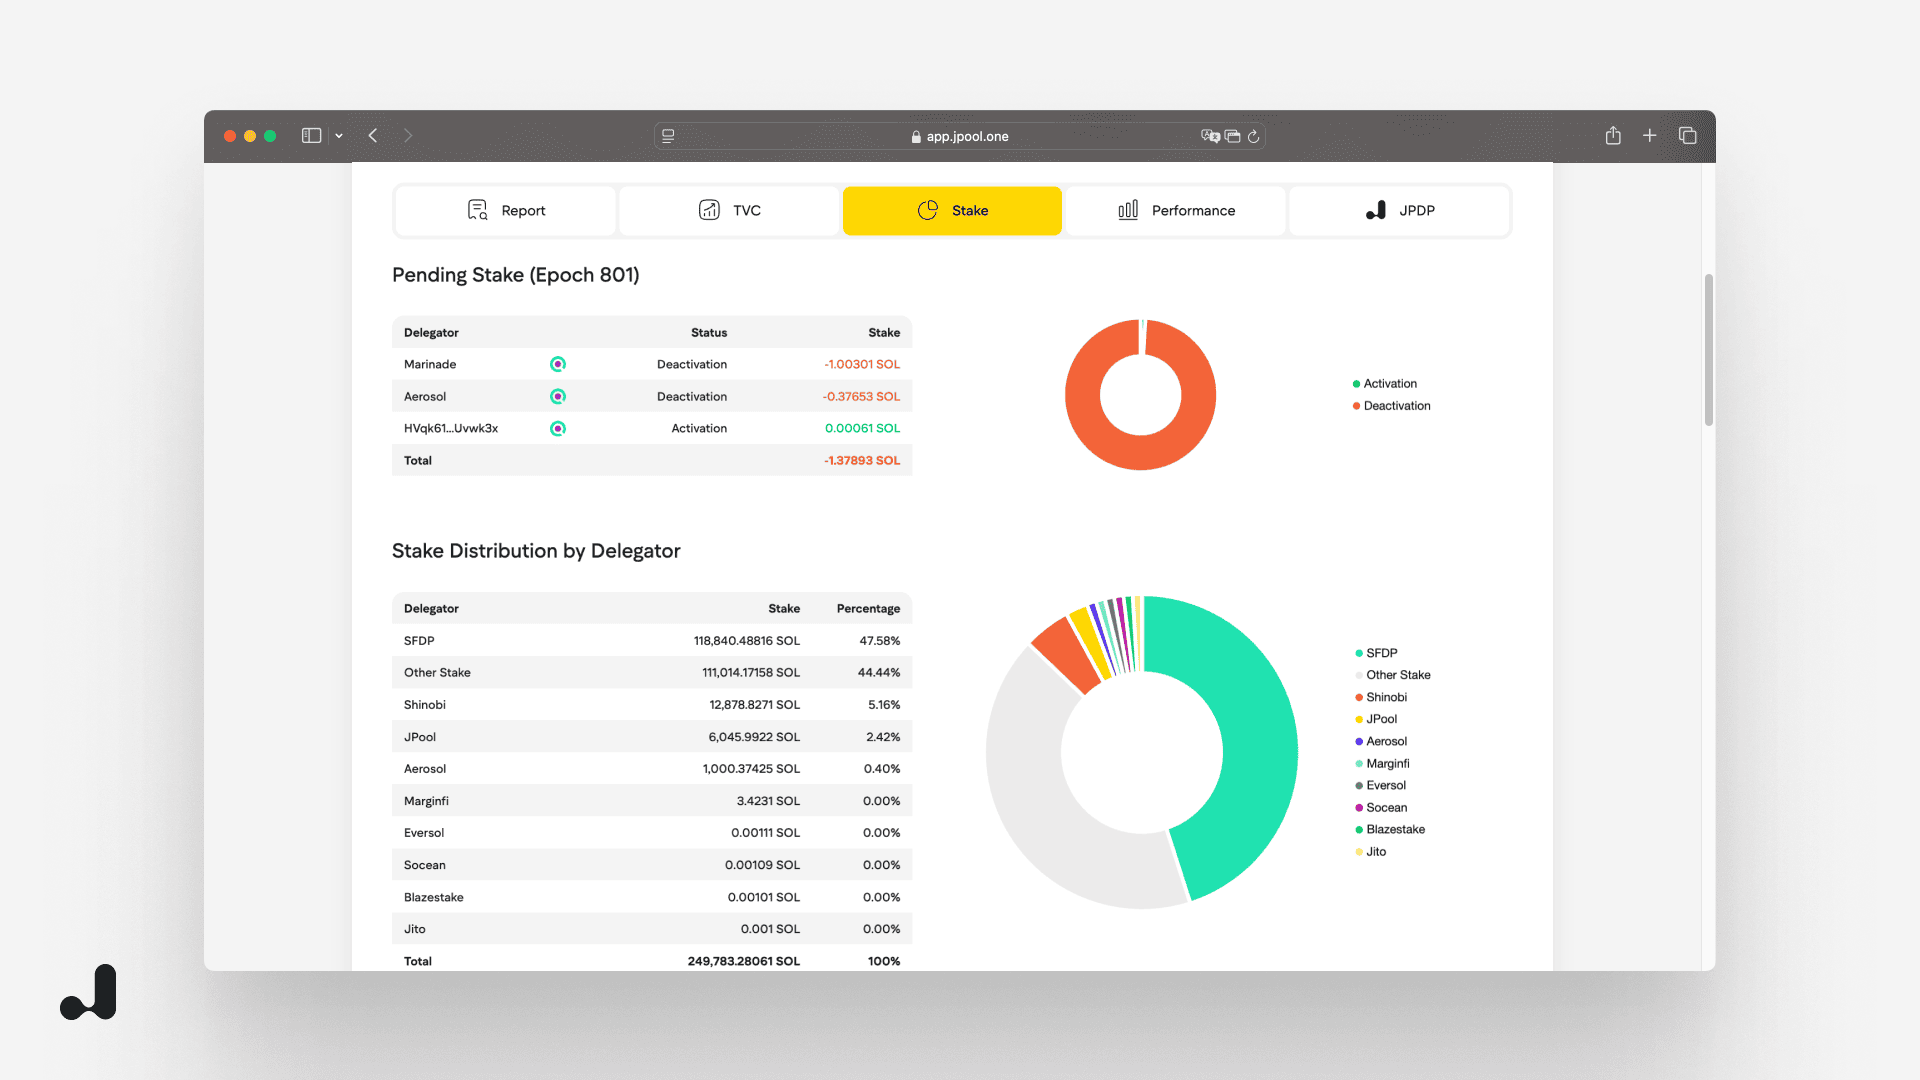Open the Safari share icon

pyautogui.click(x=1613, y=136)
